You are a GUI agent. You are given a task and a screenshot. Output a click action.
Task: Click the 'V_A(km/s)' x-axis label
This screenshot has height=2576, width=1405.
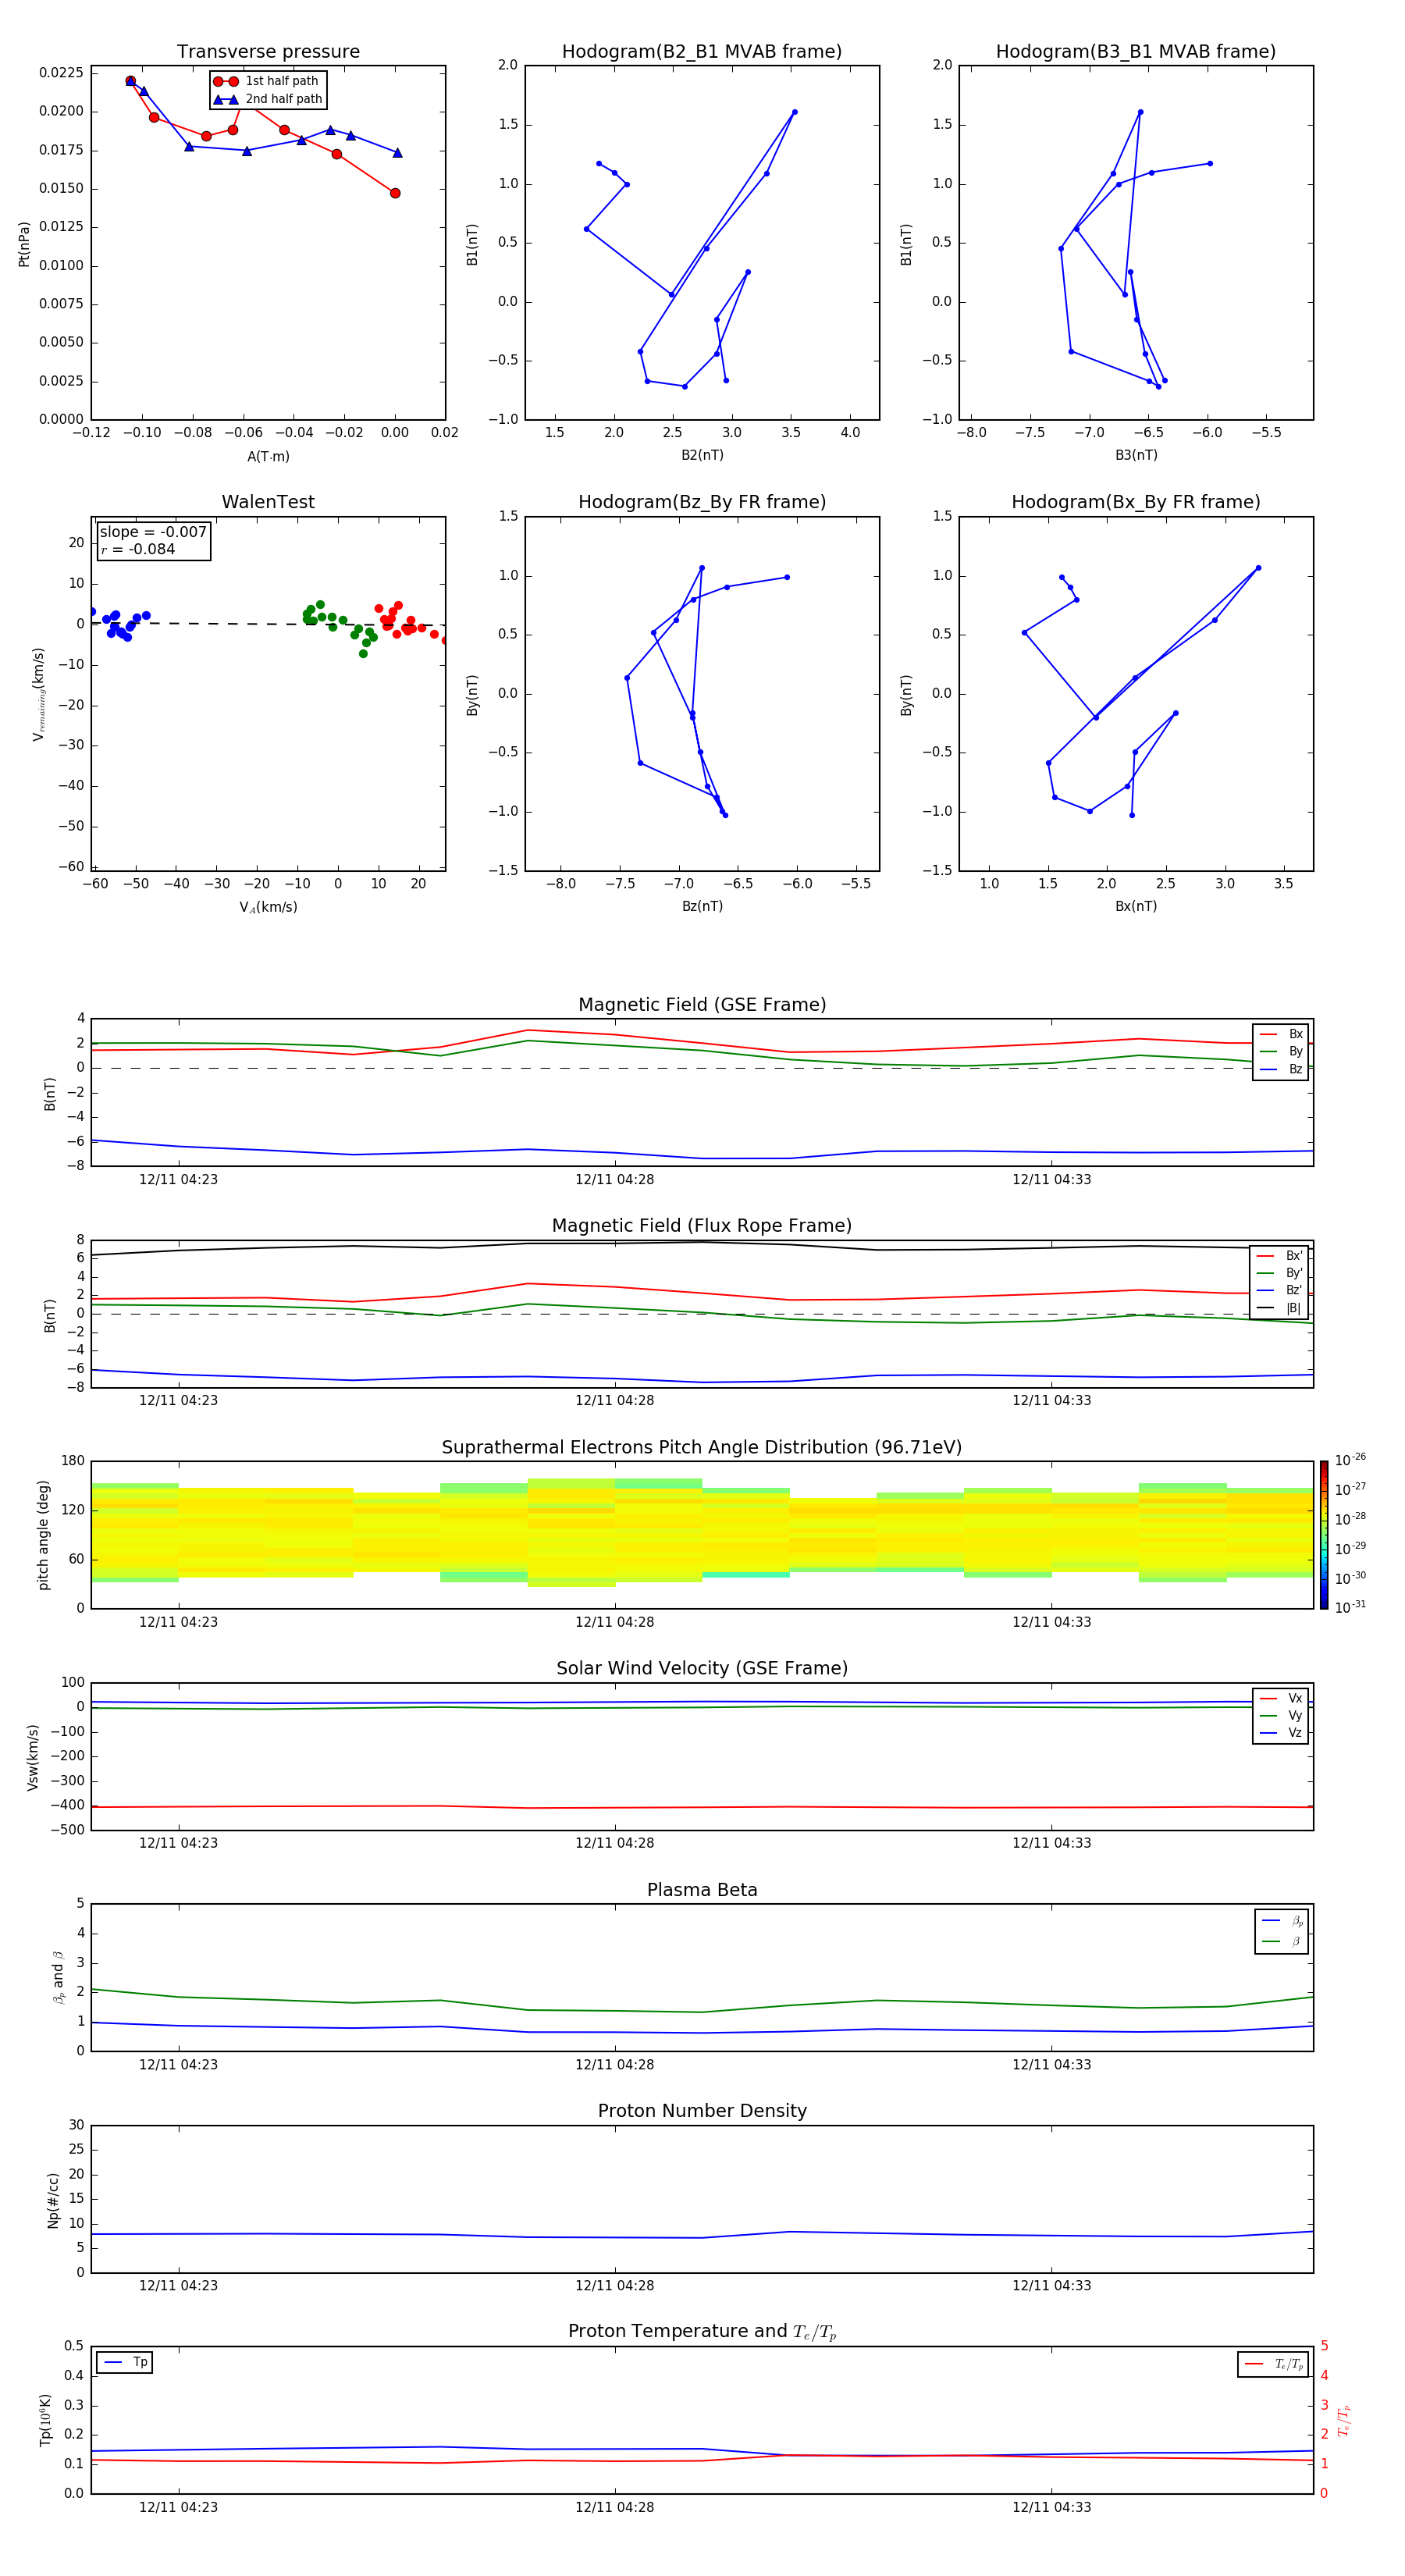(268, 907)
